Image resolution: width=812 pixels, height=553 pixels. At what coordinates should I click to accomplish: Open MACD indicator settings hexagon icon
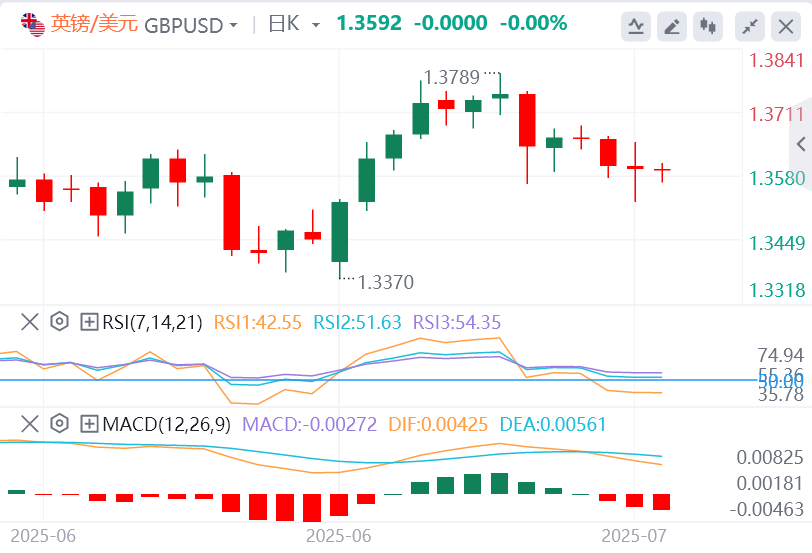[60, 424]
